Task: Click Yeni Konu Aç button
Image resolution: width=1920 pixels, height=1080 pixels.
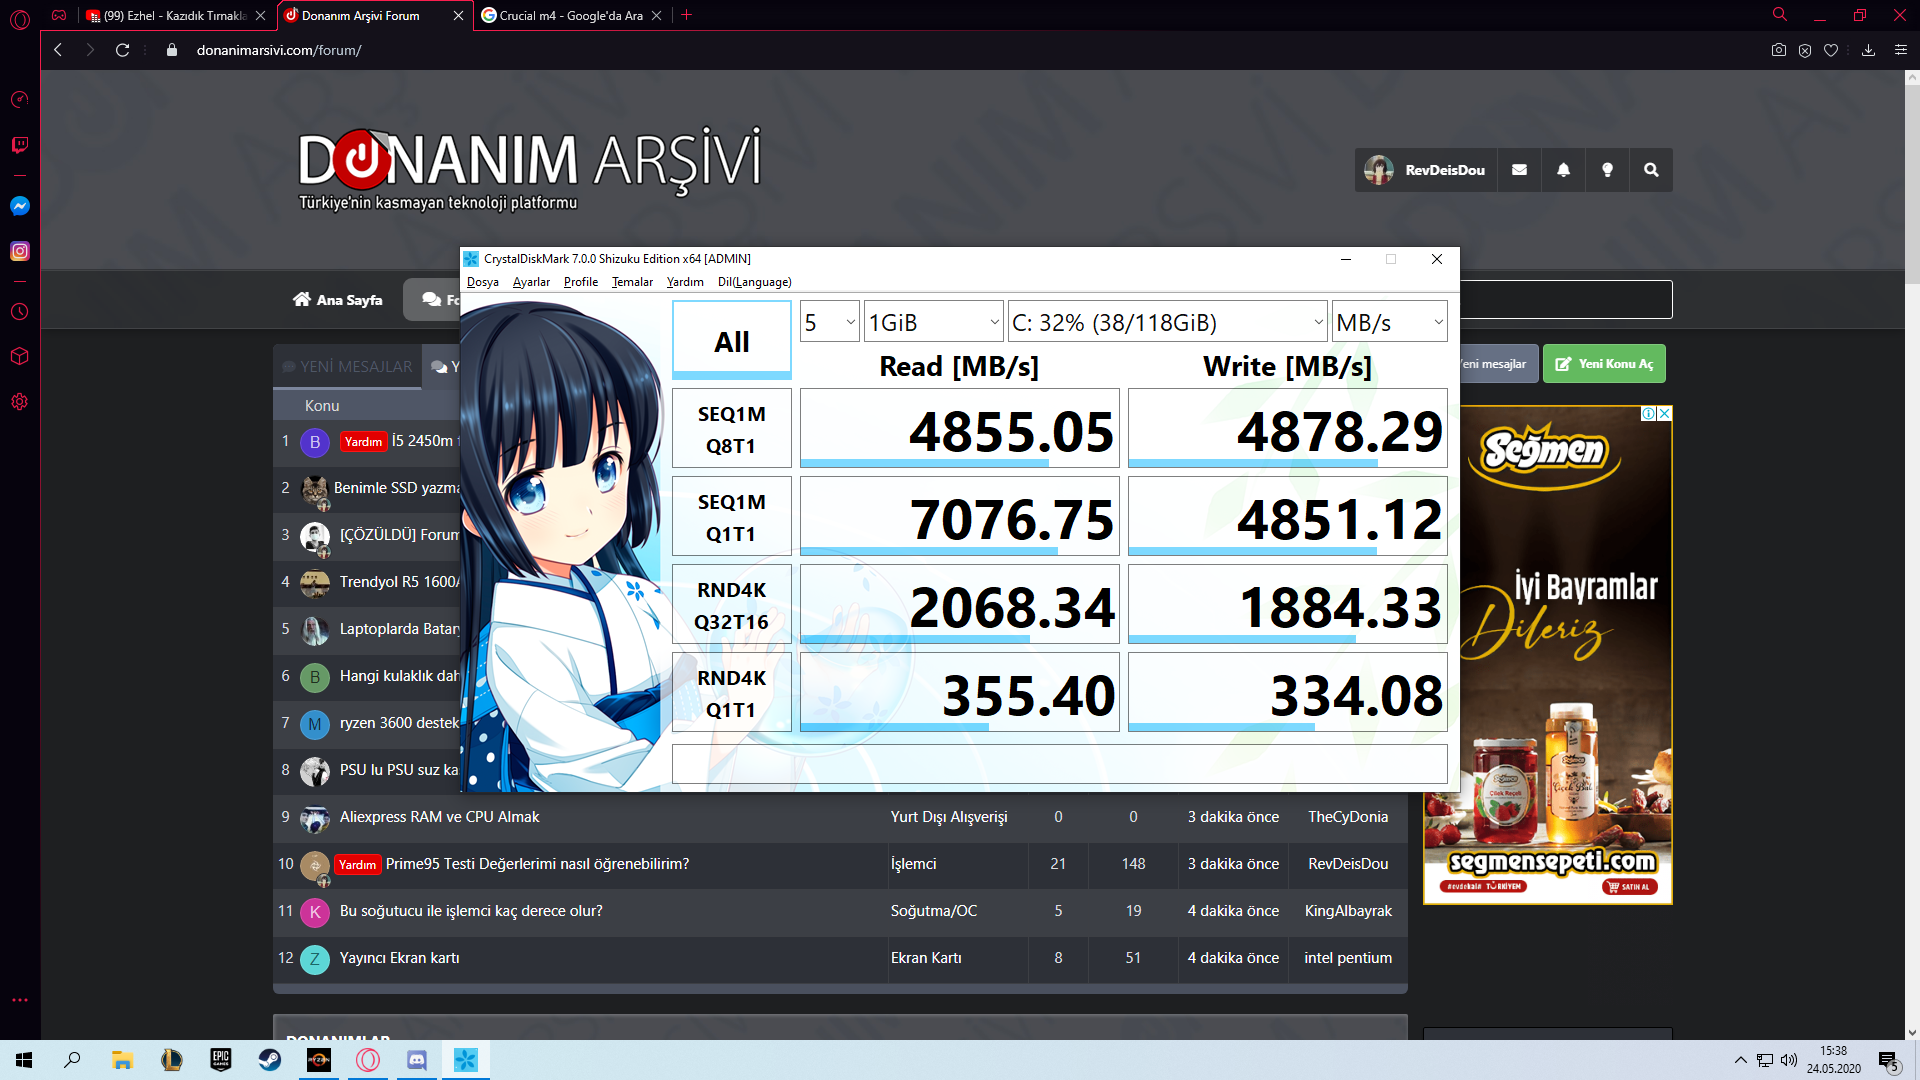Action: tap(1604, 364)
